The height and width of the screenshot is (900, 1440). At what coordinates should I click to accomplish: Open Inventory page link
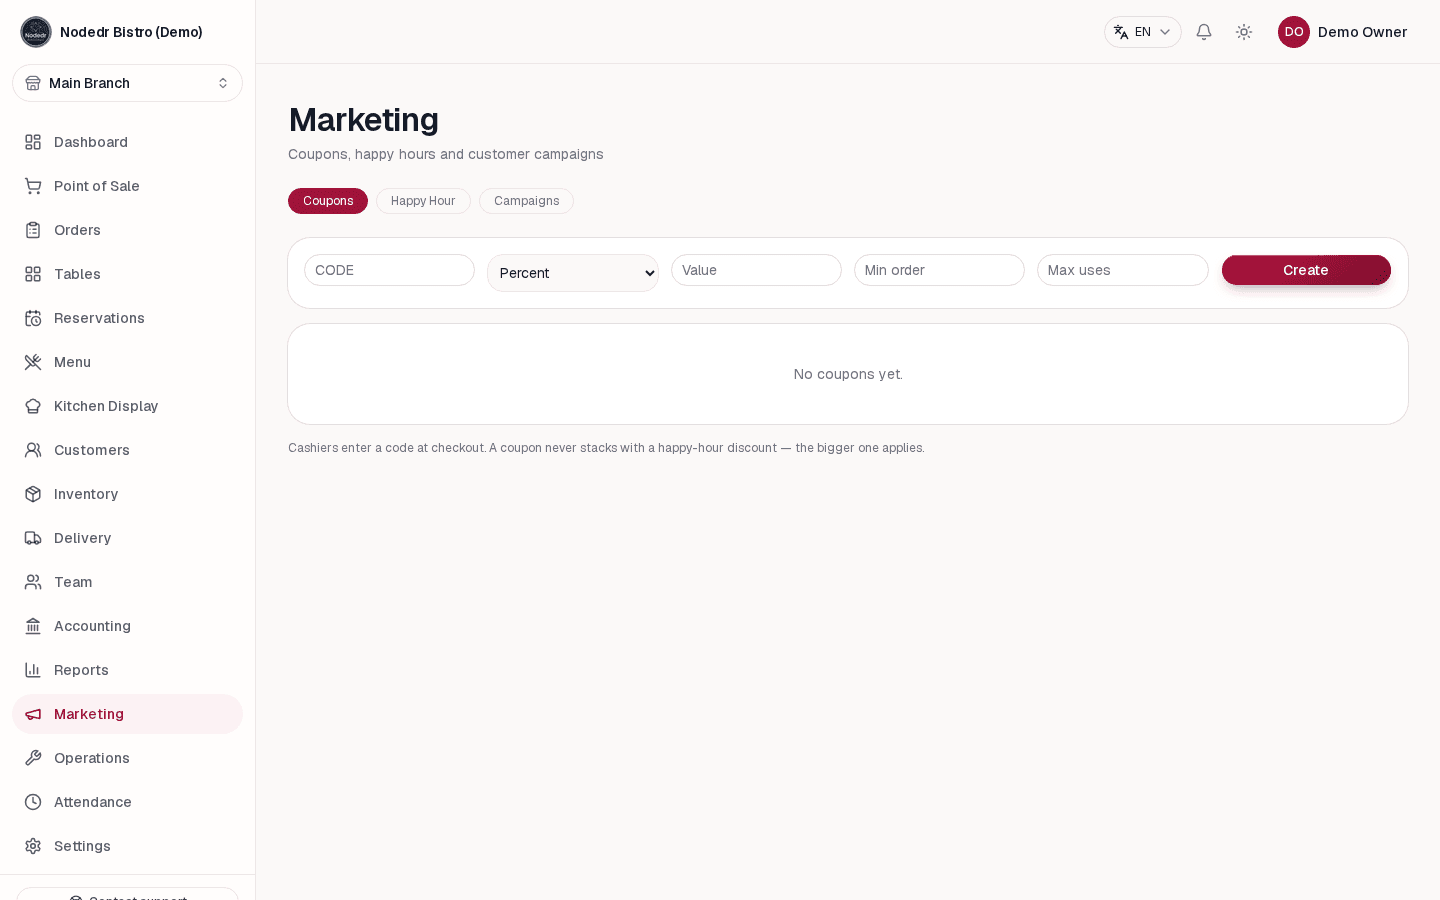[127, 494]
